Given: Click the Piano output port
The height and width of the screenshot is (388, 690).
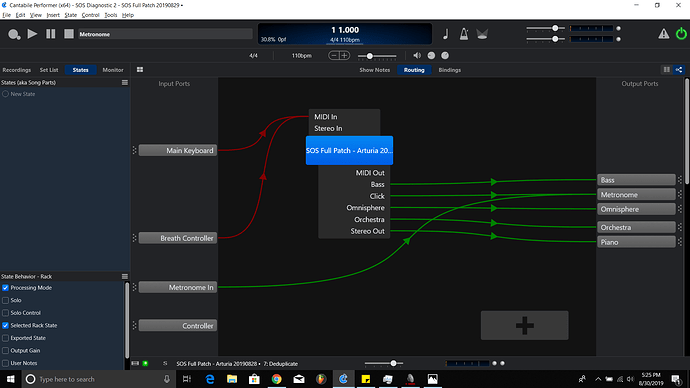Looking at the screenshot, I should [636, 242].
